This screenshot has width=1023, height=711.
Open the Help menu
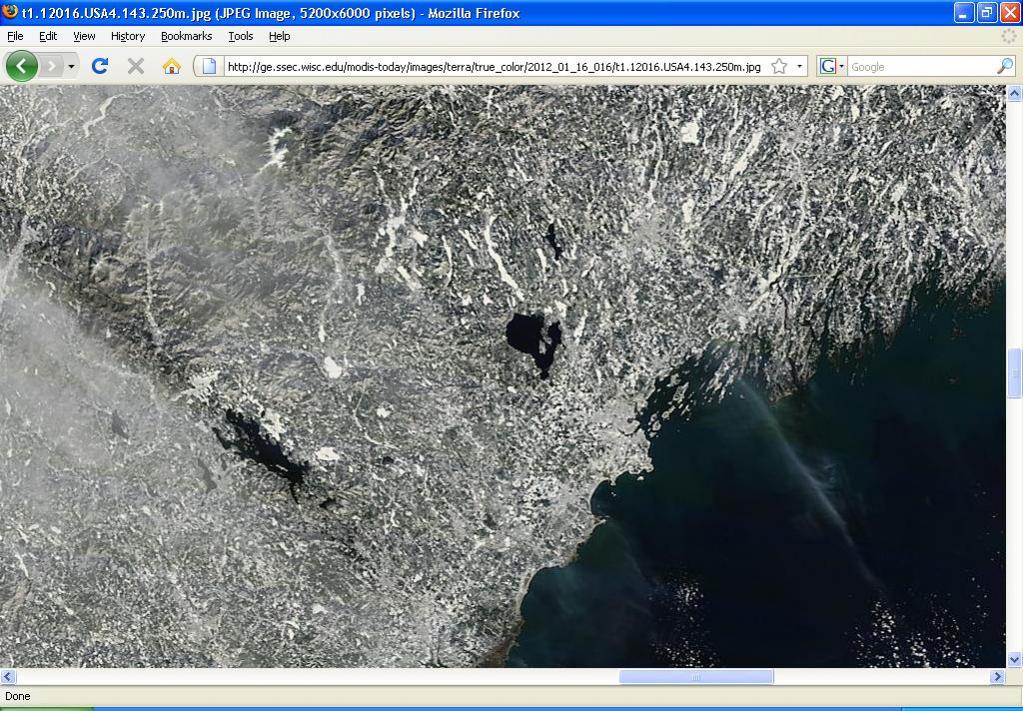[279, 37]
